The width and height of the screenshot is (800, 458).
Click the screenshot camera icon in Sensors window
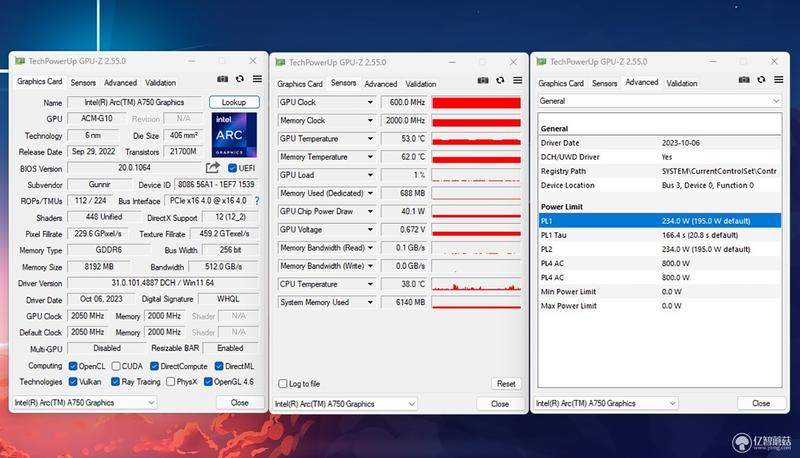tap(483, 81)
